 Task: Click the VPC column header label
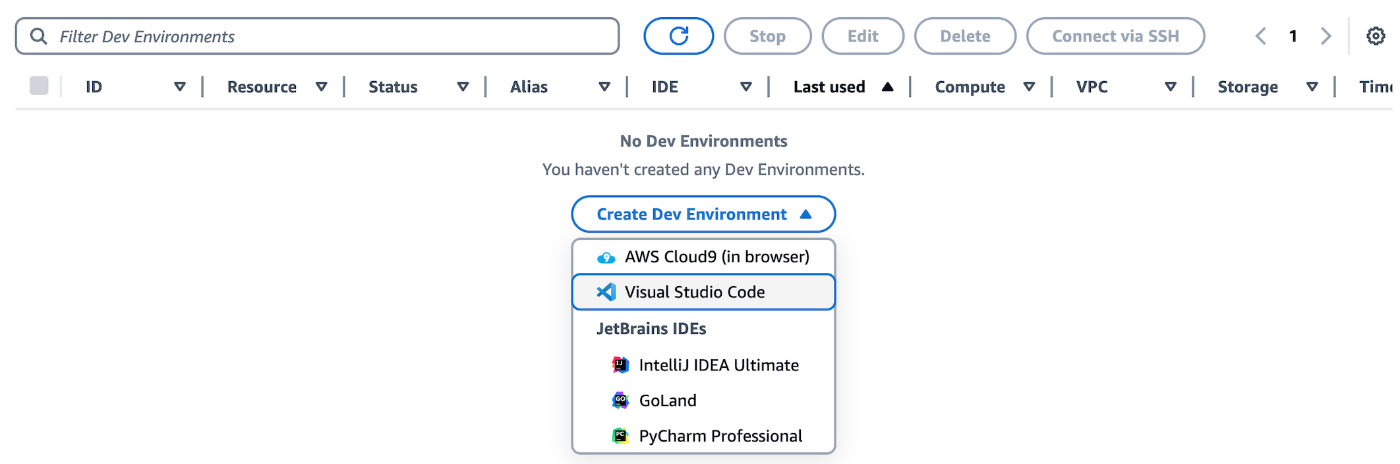click(1092, 87)
